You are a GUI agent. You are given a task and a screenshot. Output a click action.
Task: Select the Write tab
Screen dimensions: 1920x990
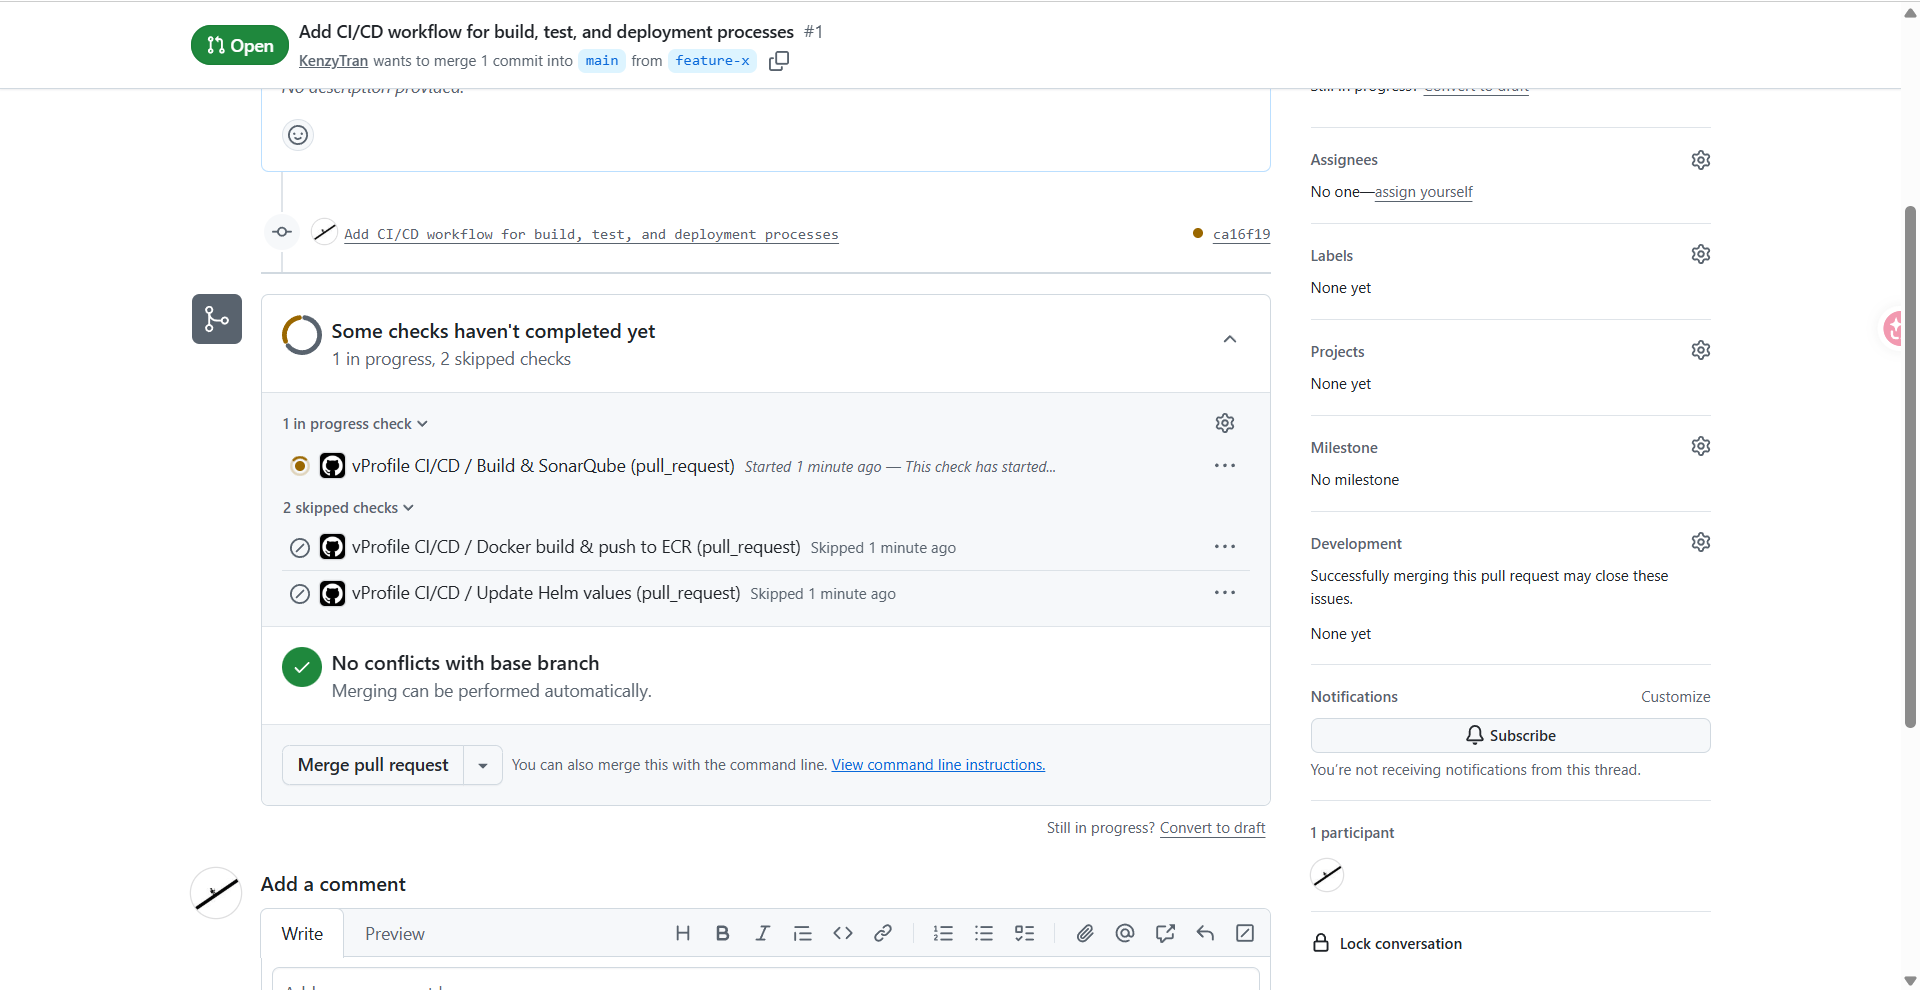click(302, 934)
